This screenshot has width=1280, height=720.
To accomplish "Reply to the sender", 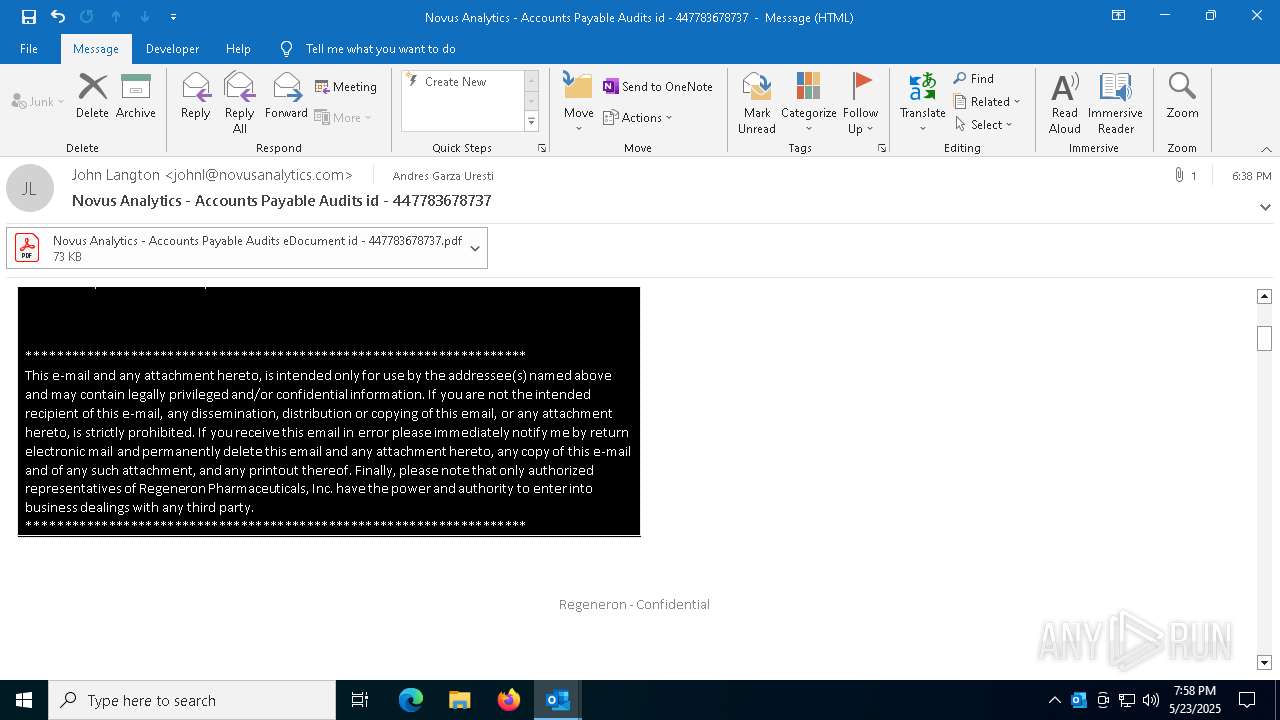I will click(x=196, y=97).
